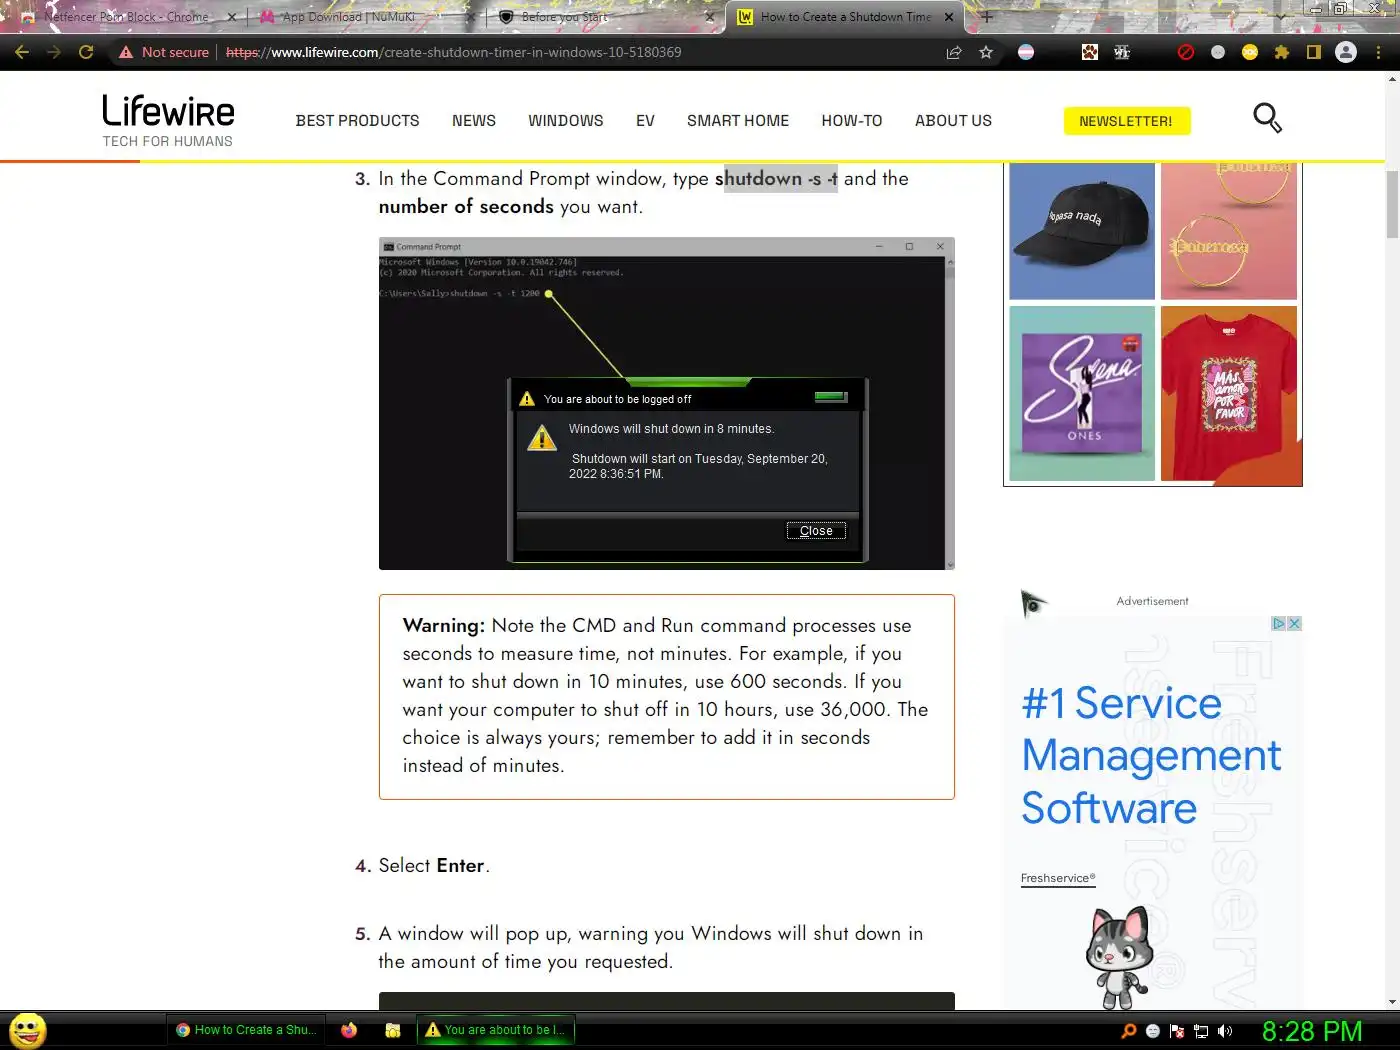Image resolution: width=1400 pixels, height=1050 pixels.
Task: Click Close in the logged off dialog
Action: click(x=816, y=531)
